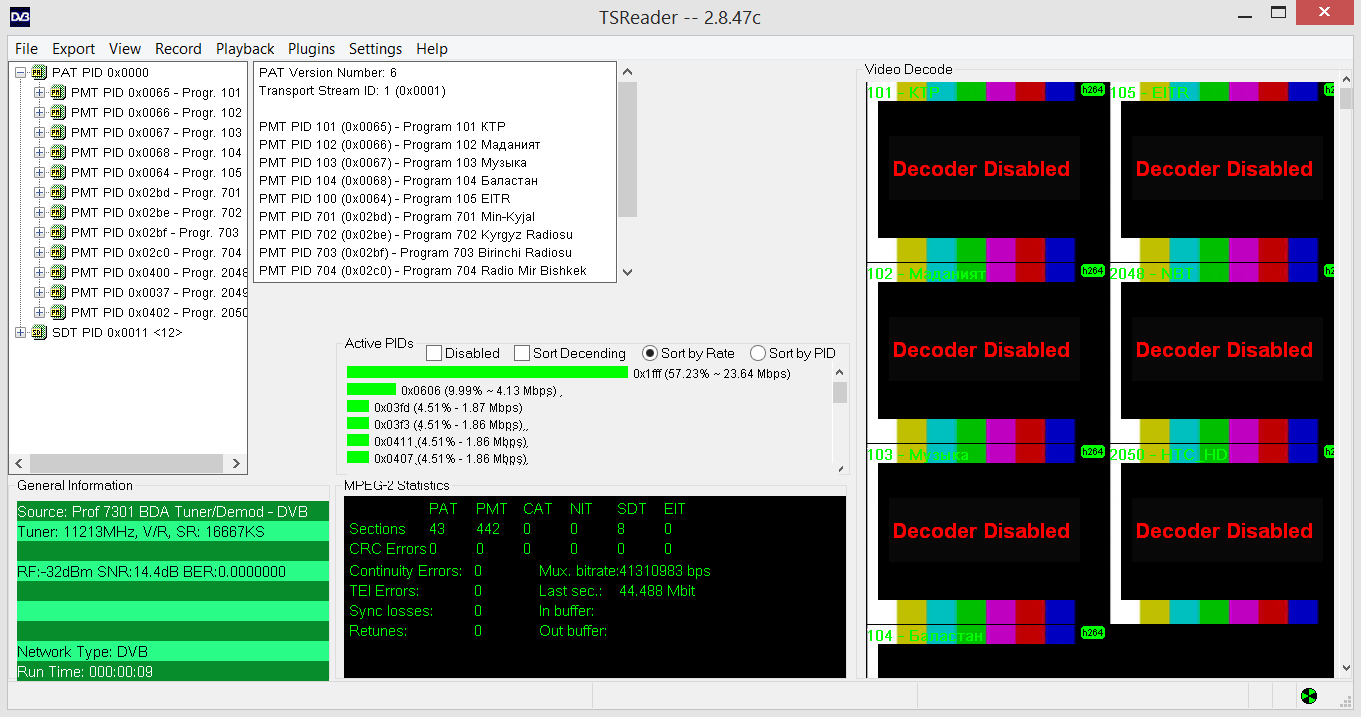Click 'PAT Version Number: 6' text
The width and height of the screenshot is (1361, 717).
coord(327,73)
